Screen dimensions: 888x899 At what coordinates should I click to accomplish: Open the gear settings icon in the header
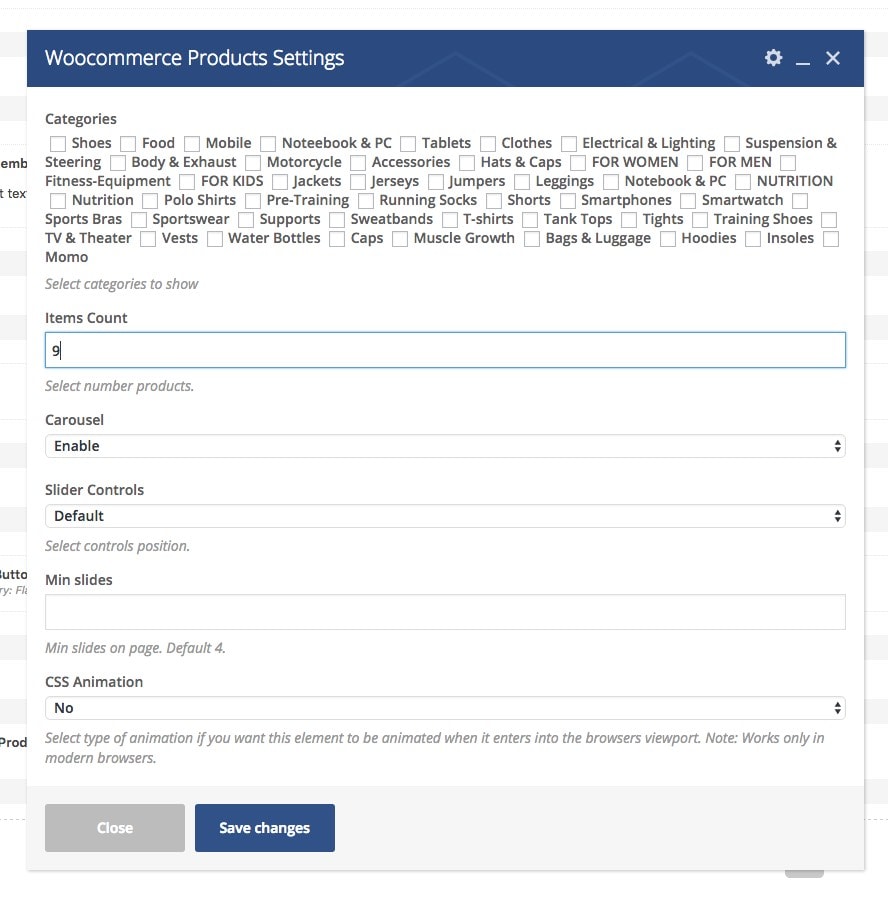tap(773, 57)
